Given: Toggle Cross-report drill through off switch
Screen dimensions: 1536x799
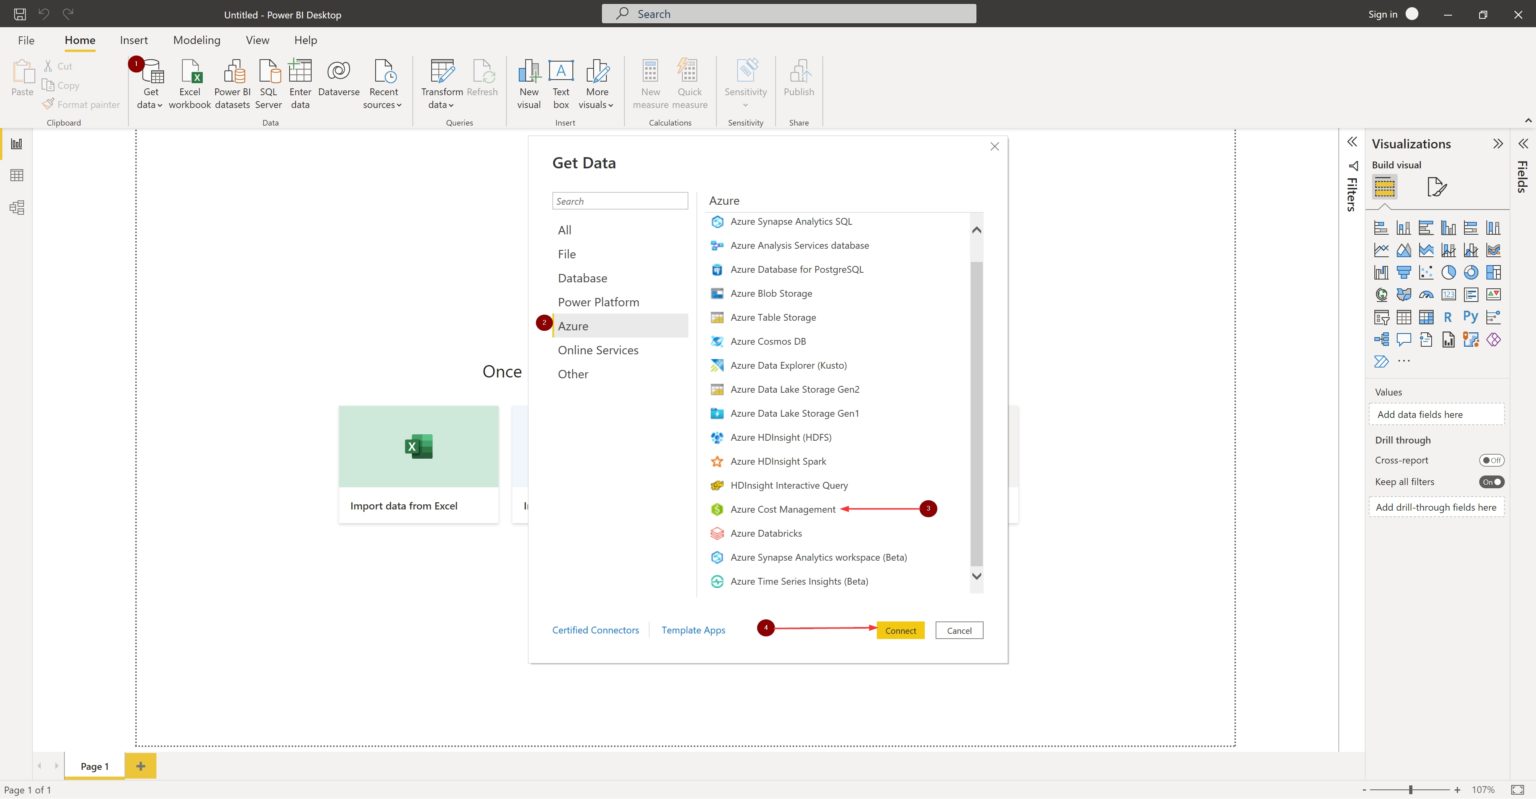Looking at the screenshot, I should pos(1491,460).
